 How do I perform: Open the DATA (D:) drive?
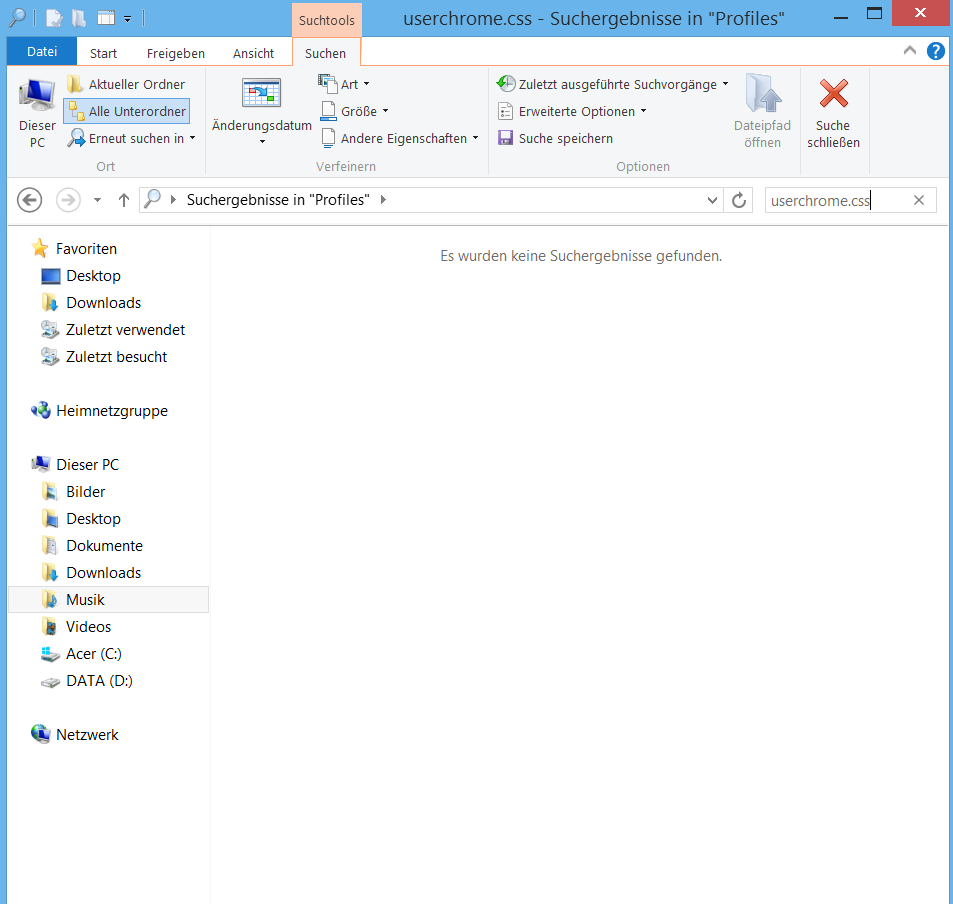(x=99, y=681)
